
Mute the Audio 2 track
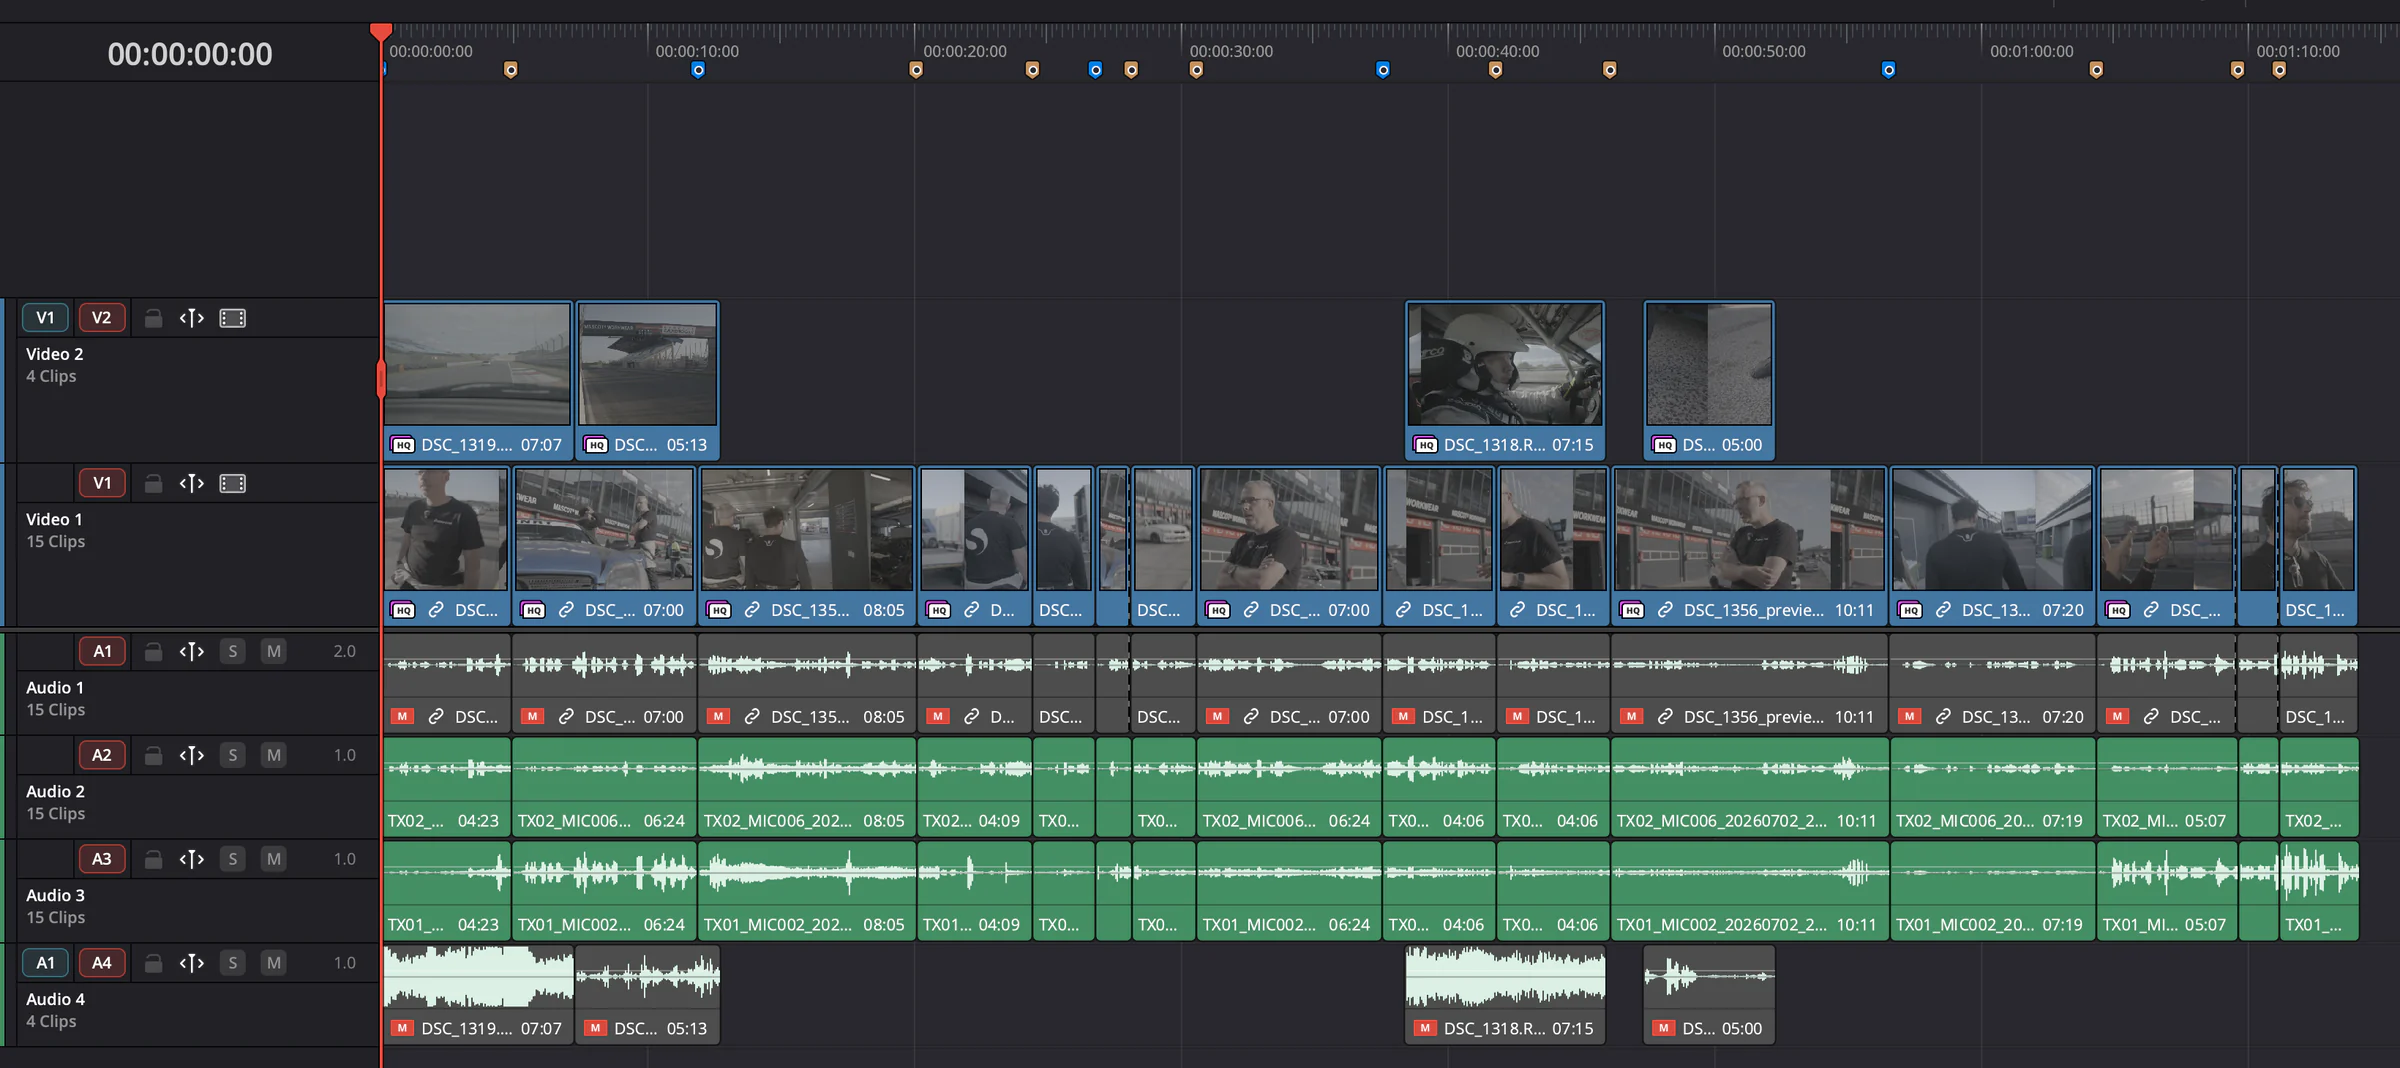pyautogui.click(x=273, y=756)
